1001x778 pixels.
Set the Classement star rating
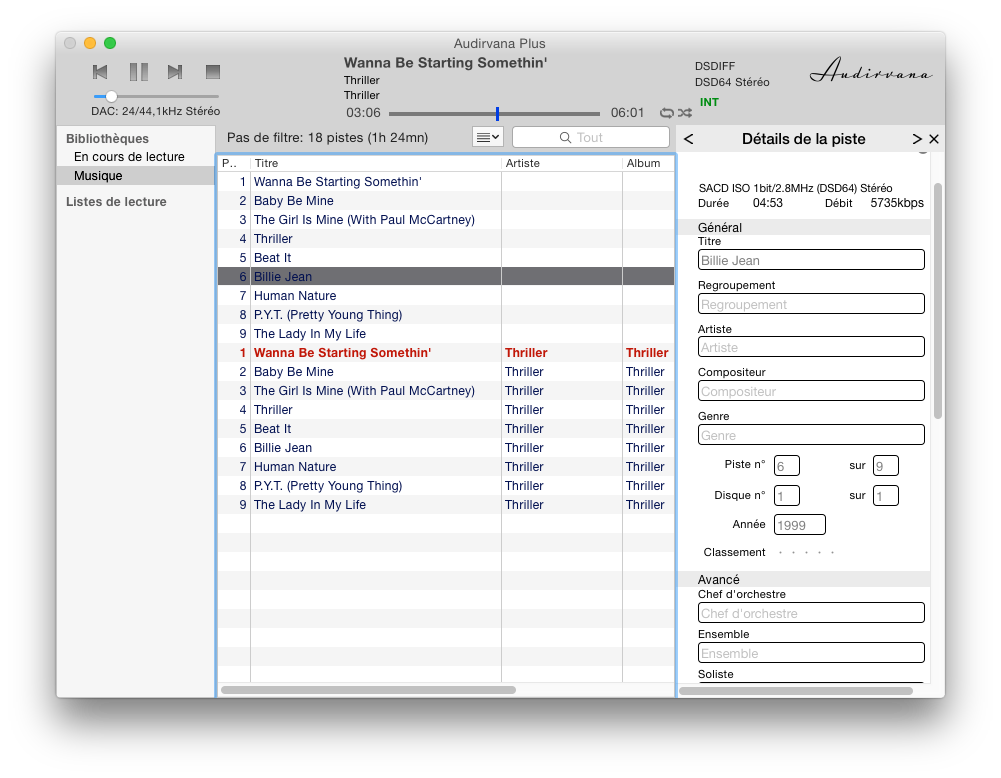point(806,553)
